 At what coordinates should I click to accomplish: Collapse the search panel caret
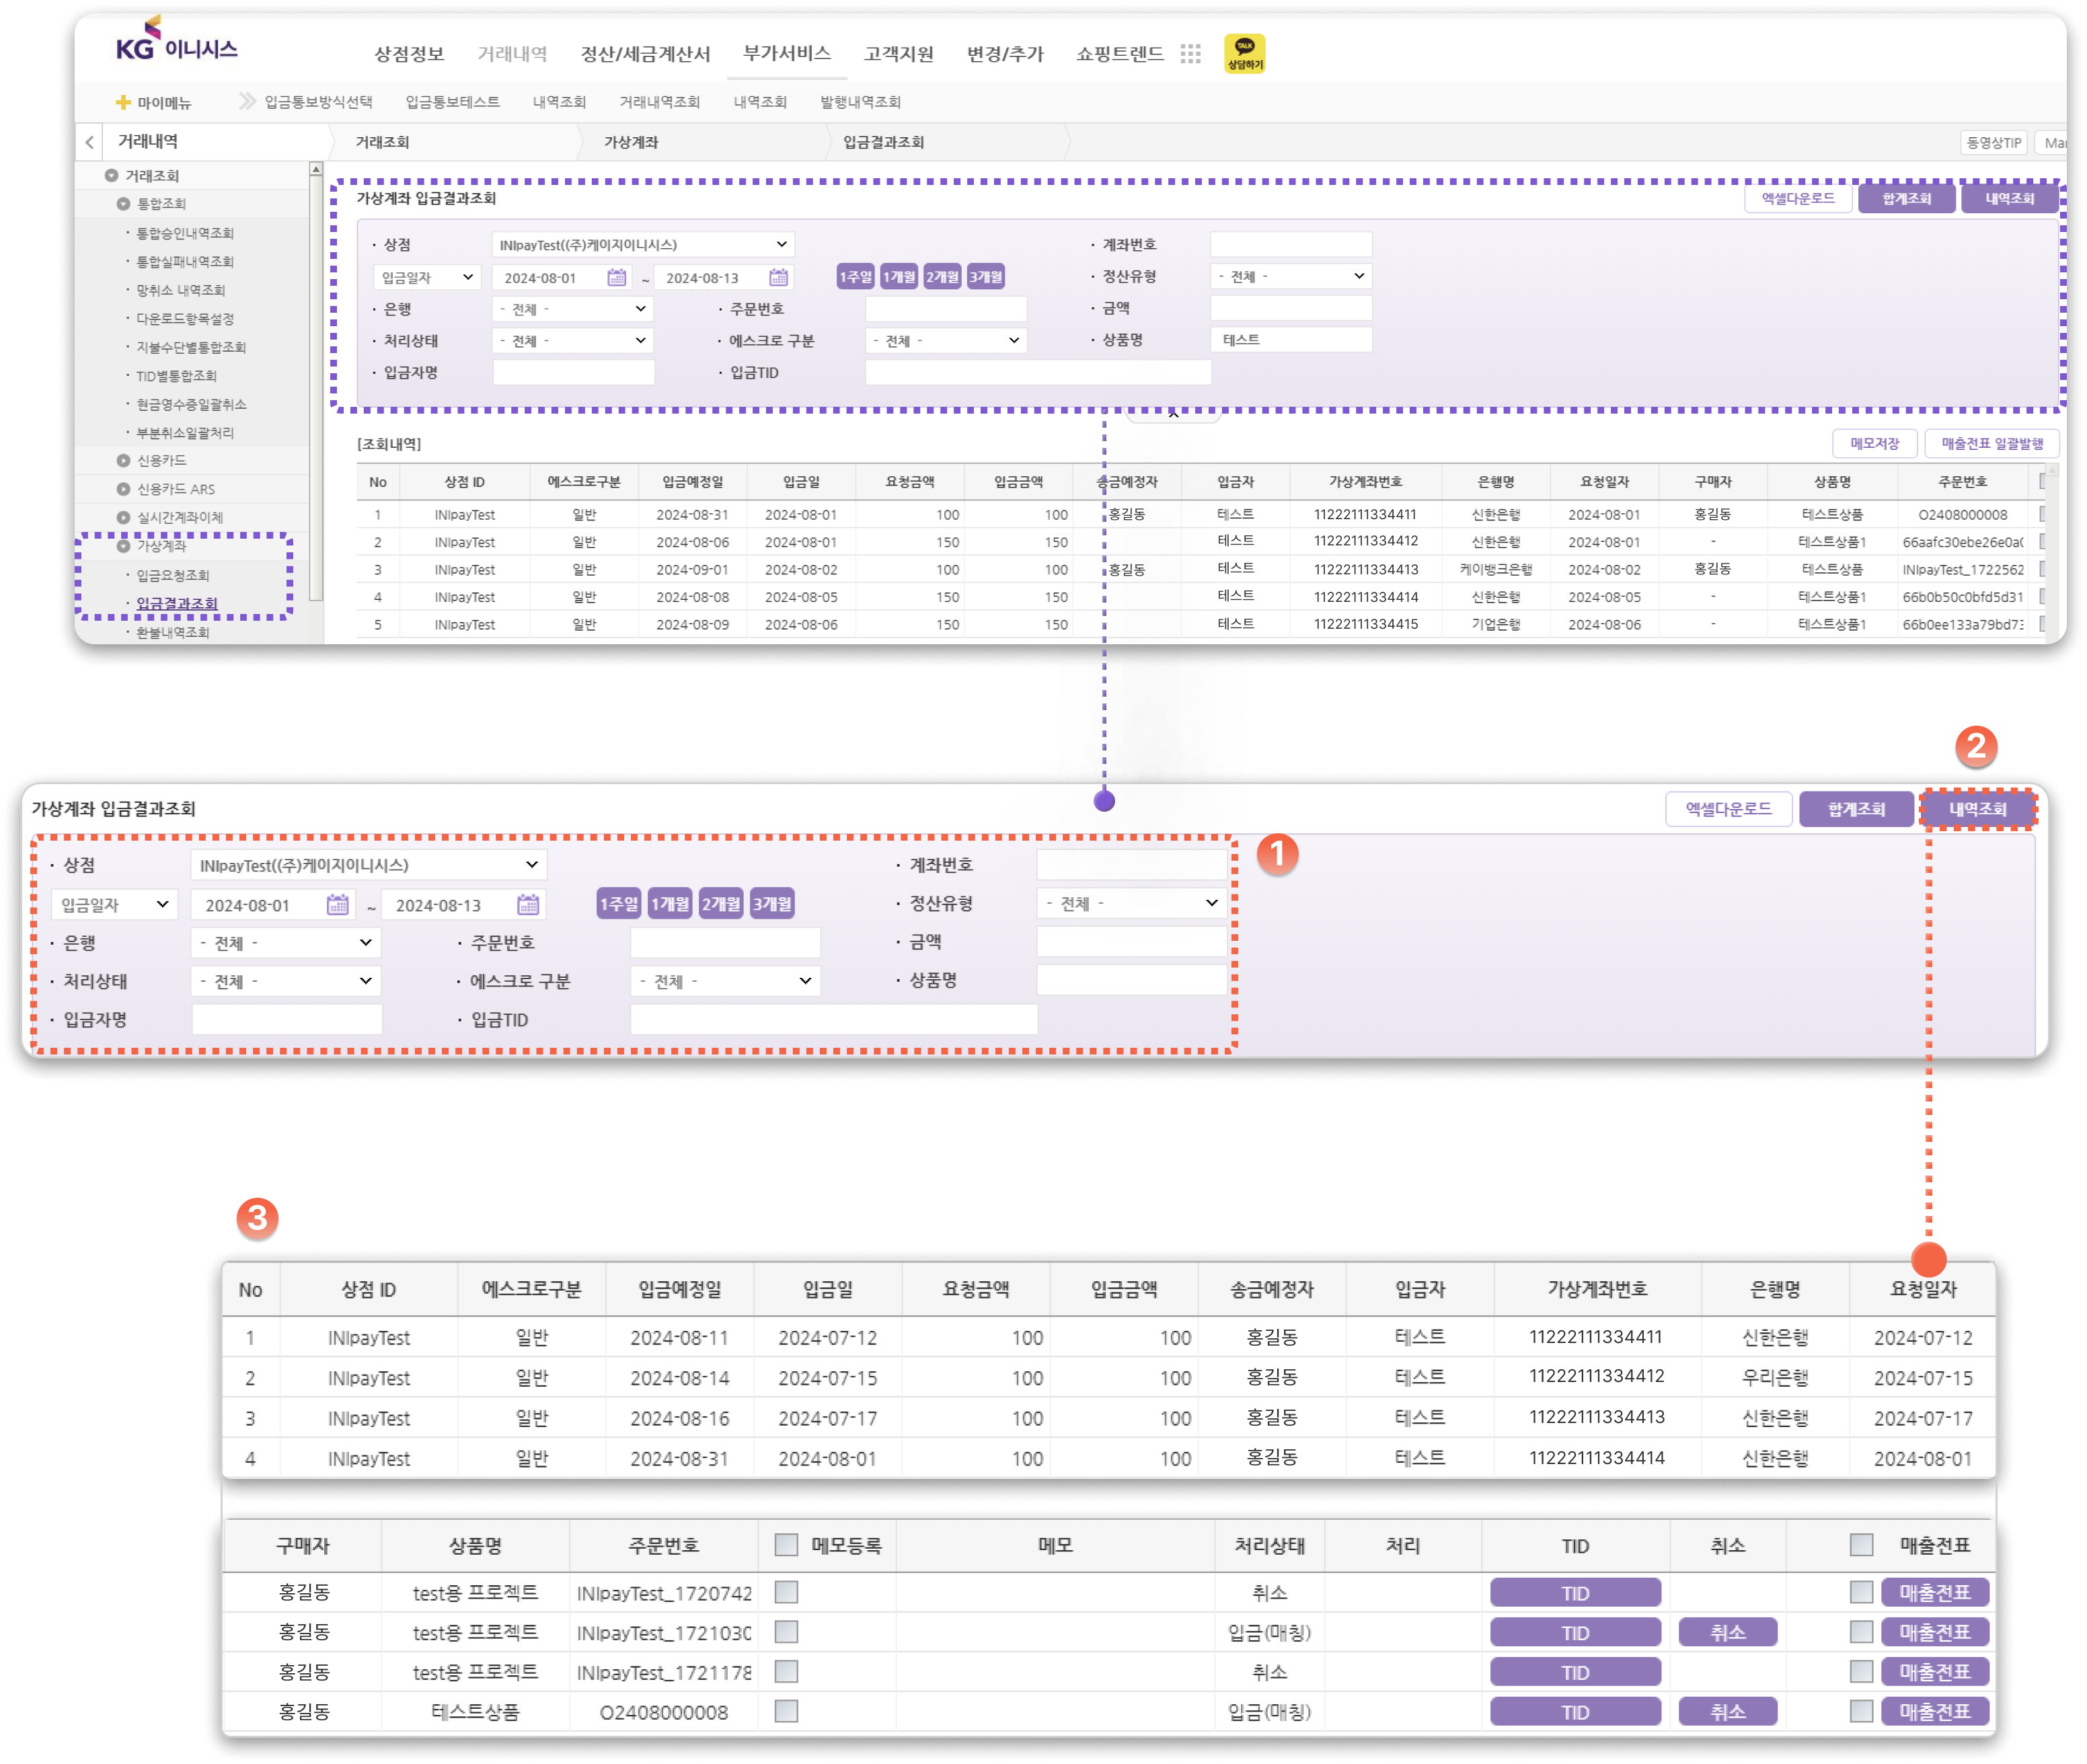click(1173, 414)
